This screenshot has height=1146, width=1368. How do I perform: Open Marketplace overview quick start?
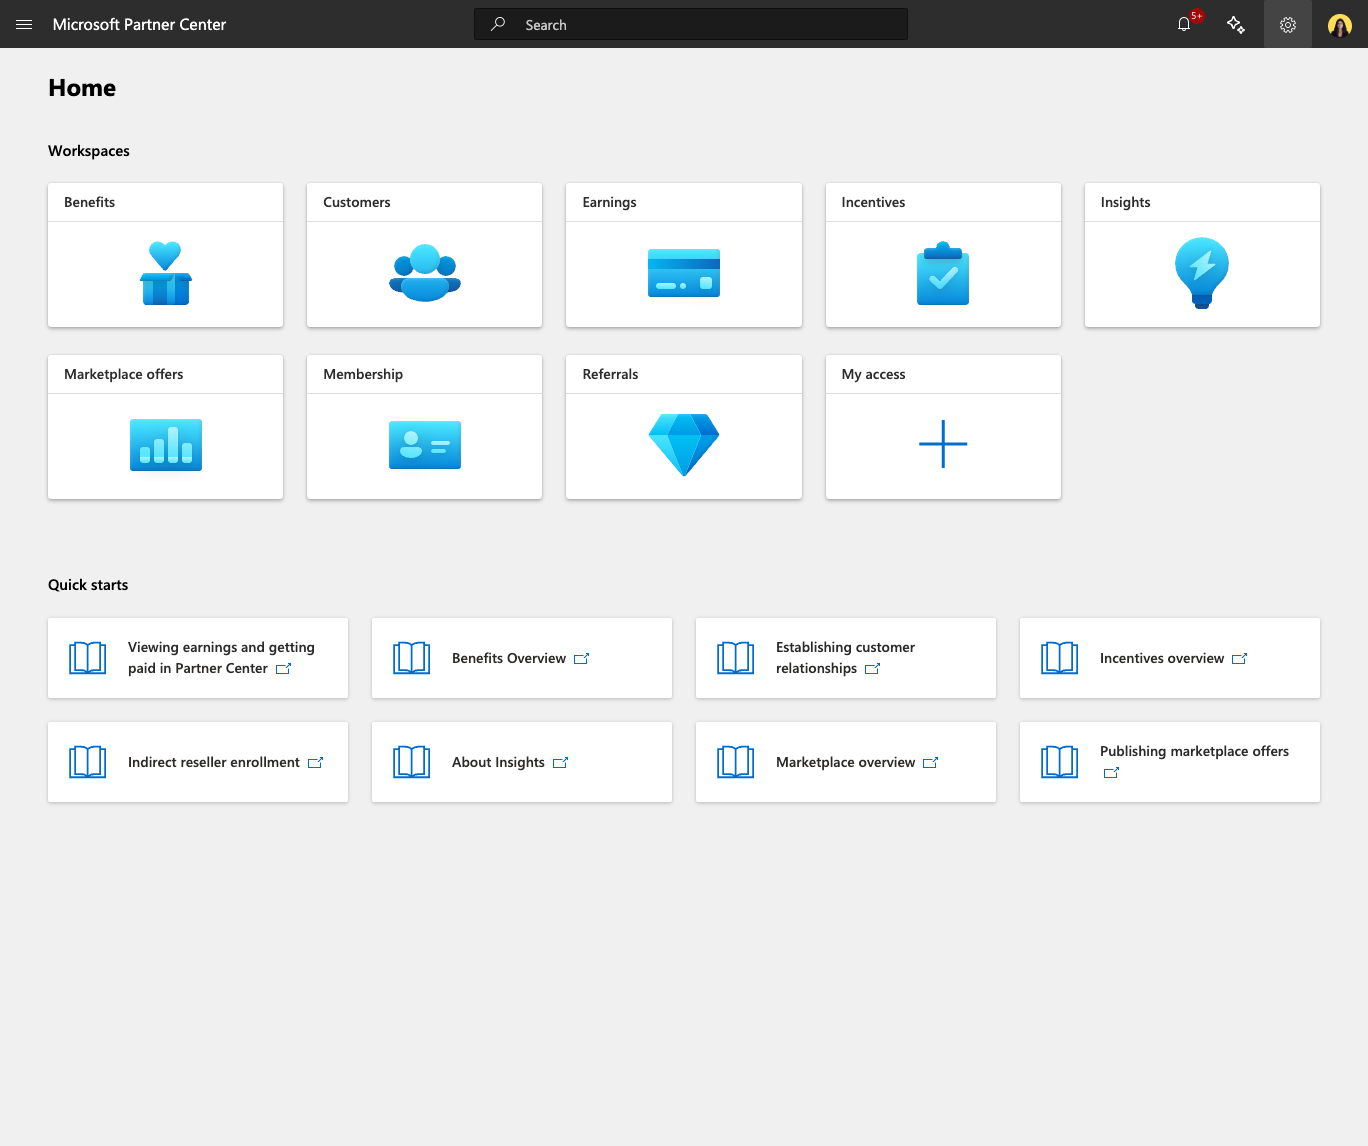[846, 762]
